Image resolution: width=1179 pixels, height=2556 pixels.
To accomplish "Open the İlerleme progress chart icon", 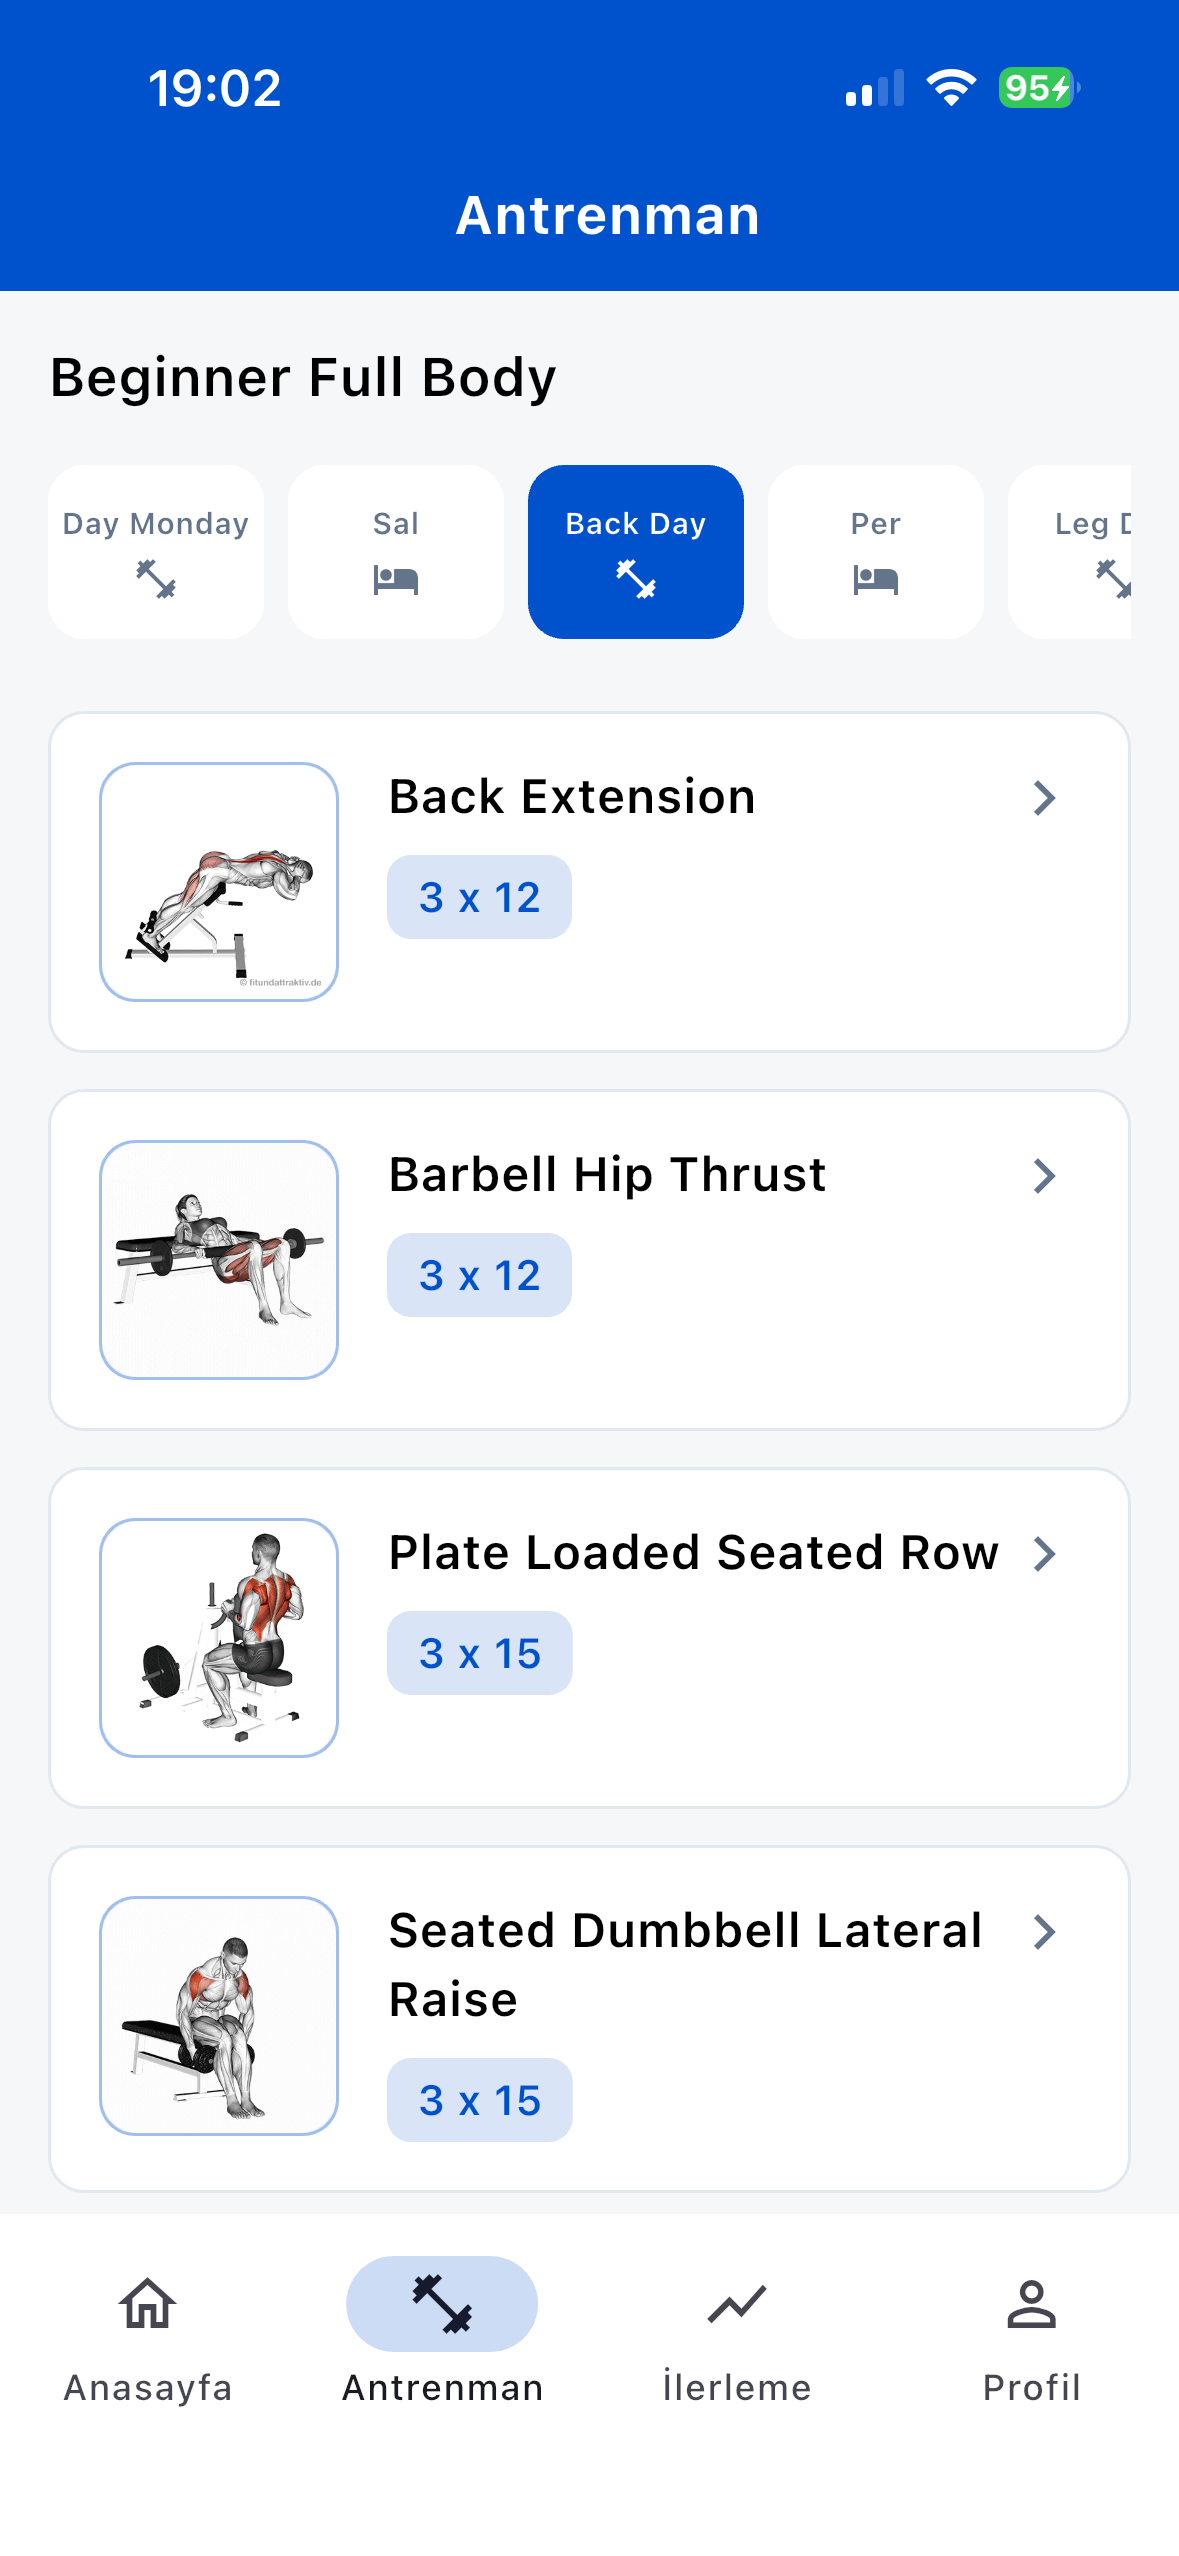I will pyautogui.click(x=737, y=2305).
